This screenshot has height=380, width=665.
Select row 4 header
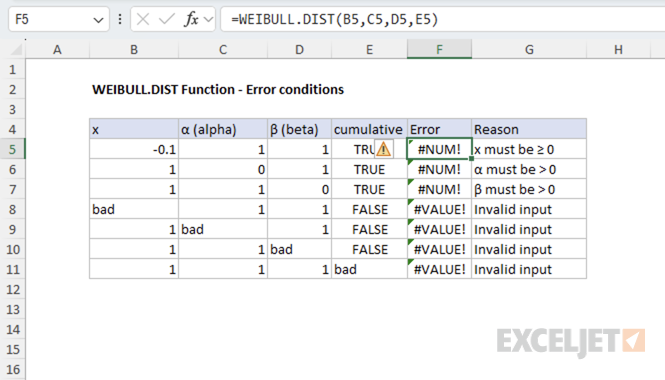pos(12,129)
